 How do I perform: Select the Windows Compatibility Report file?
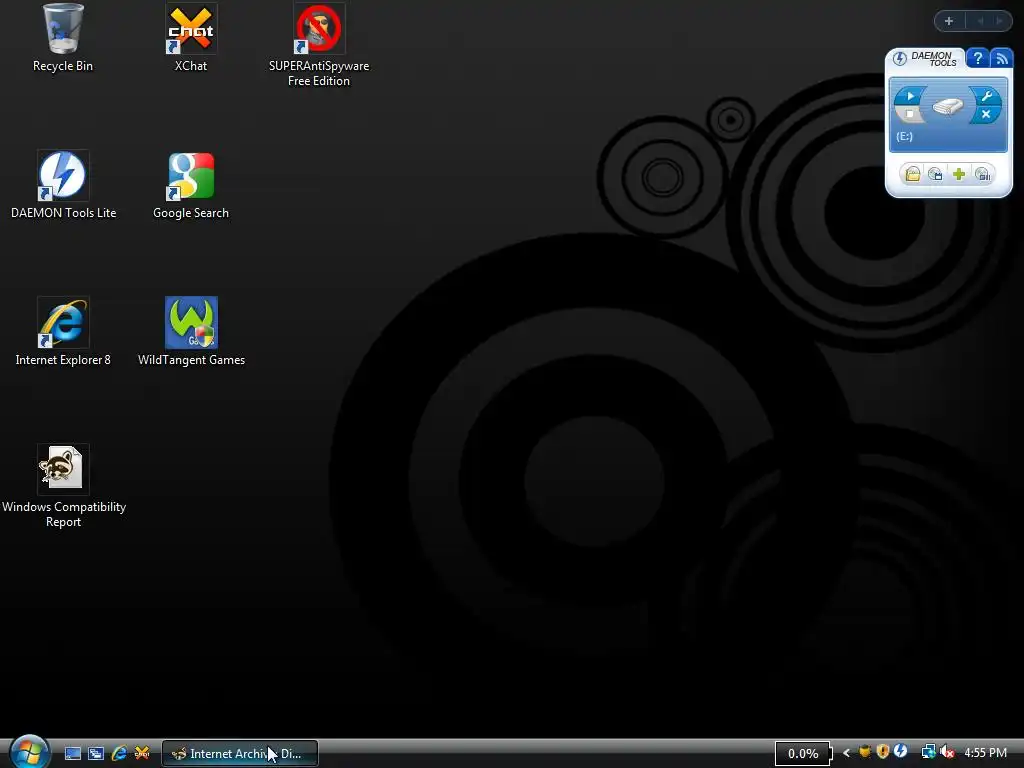[63, 487]
